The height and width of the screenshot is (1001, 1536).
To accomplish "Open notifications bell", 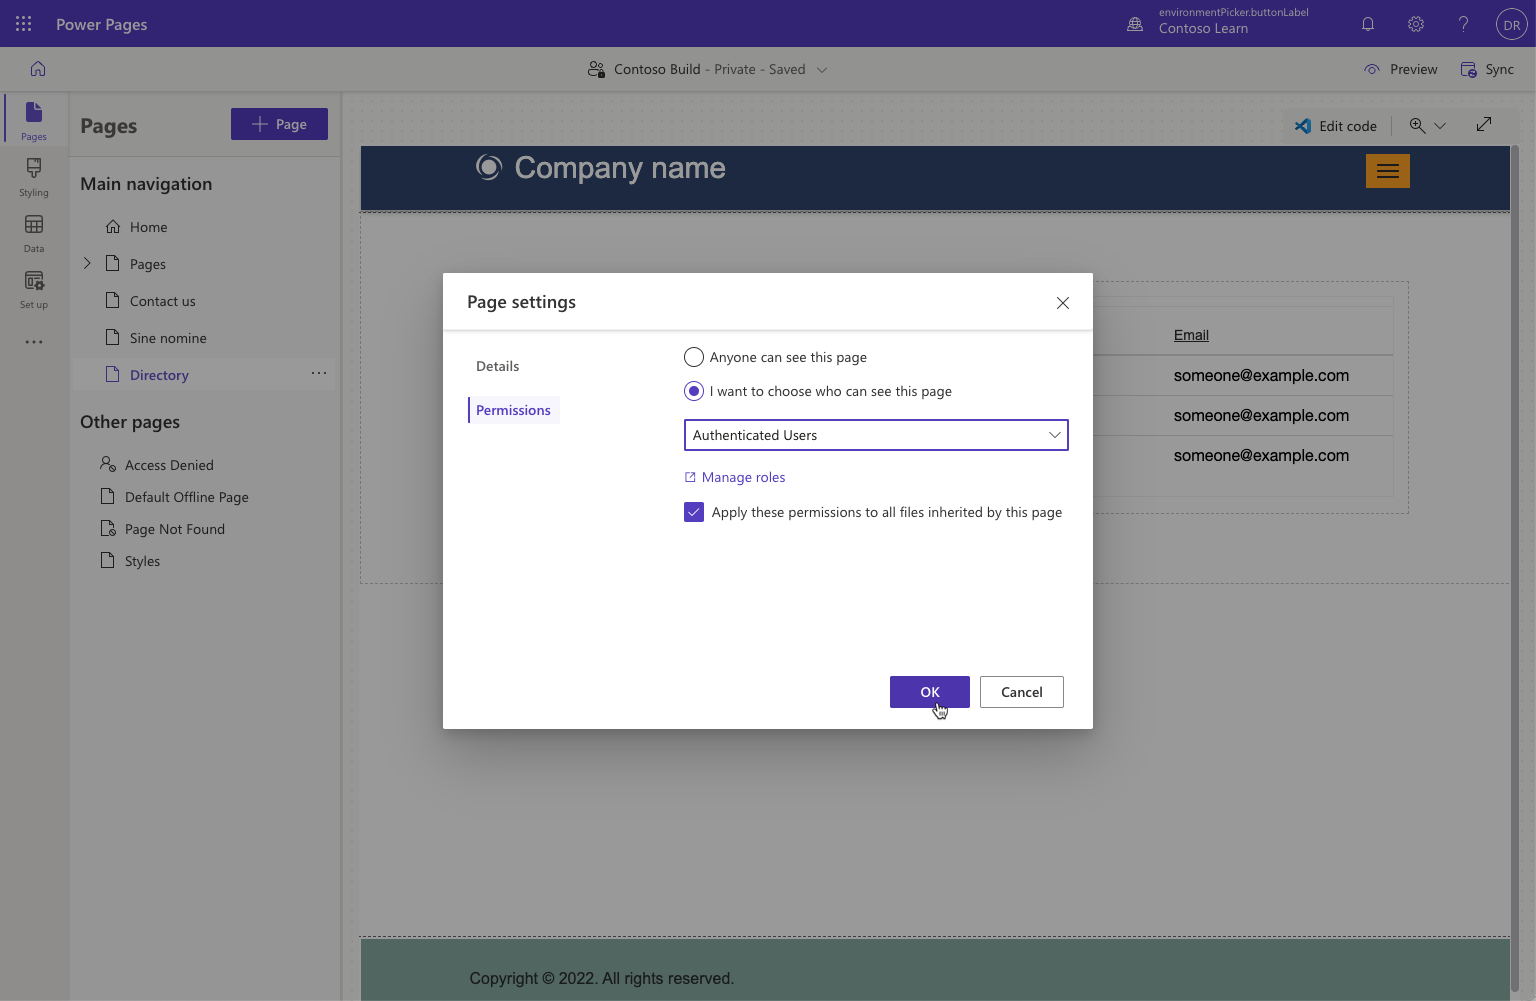I will 1367,24.
